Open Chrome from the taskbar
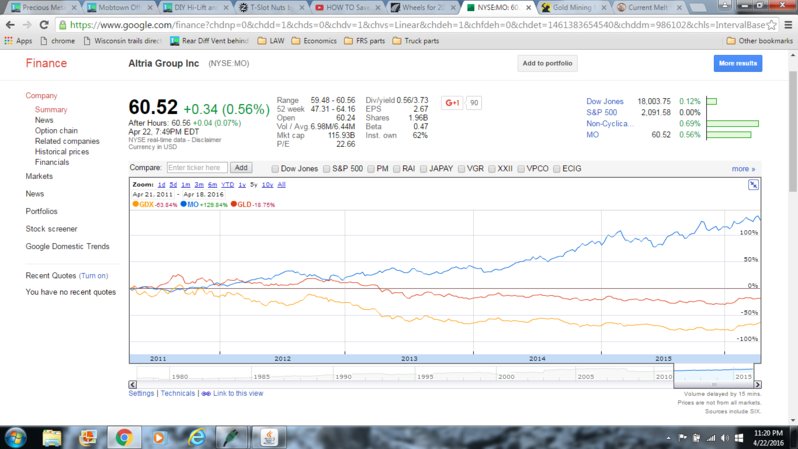798x449 pixels. point(124,437)
